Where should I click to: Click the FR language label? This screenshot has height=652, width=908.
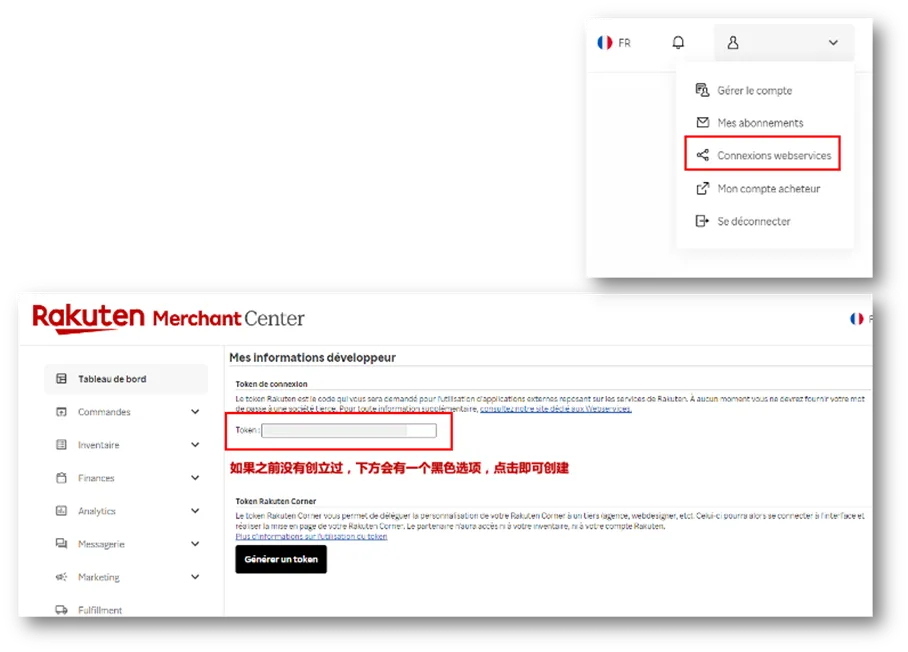[624, 43]
